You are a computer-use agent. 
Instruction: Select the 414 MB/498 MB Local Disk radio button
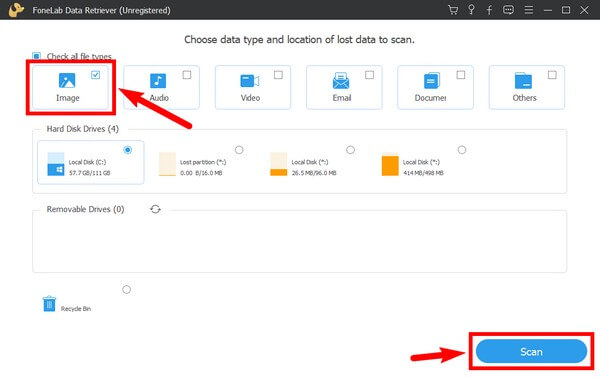tap(462, 150)
